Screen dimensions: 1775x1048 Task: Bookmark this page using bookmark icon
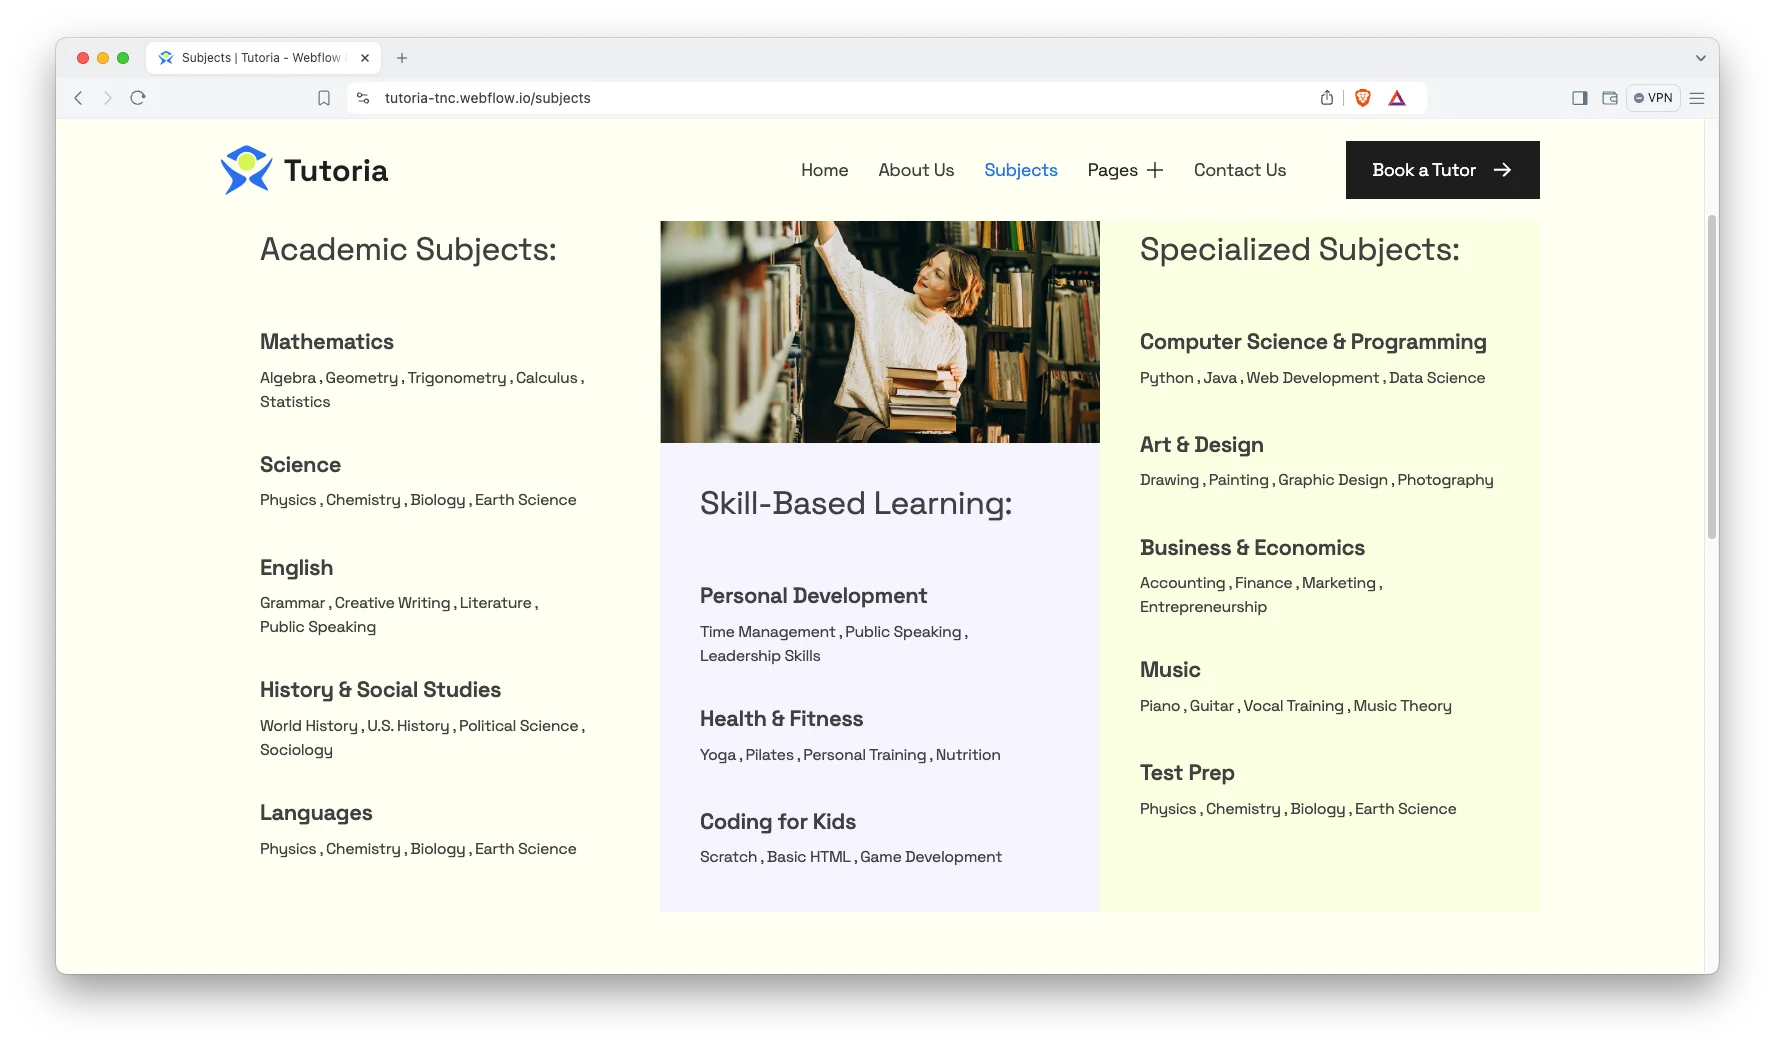324,98
